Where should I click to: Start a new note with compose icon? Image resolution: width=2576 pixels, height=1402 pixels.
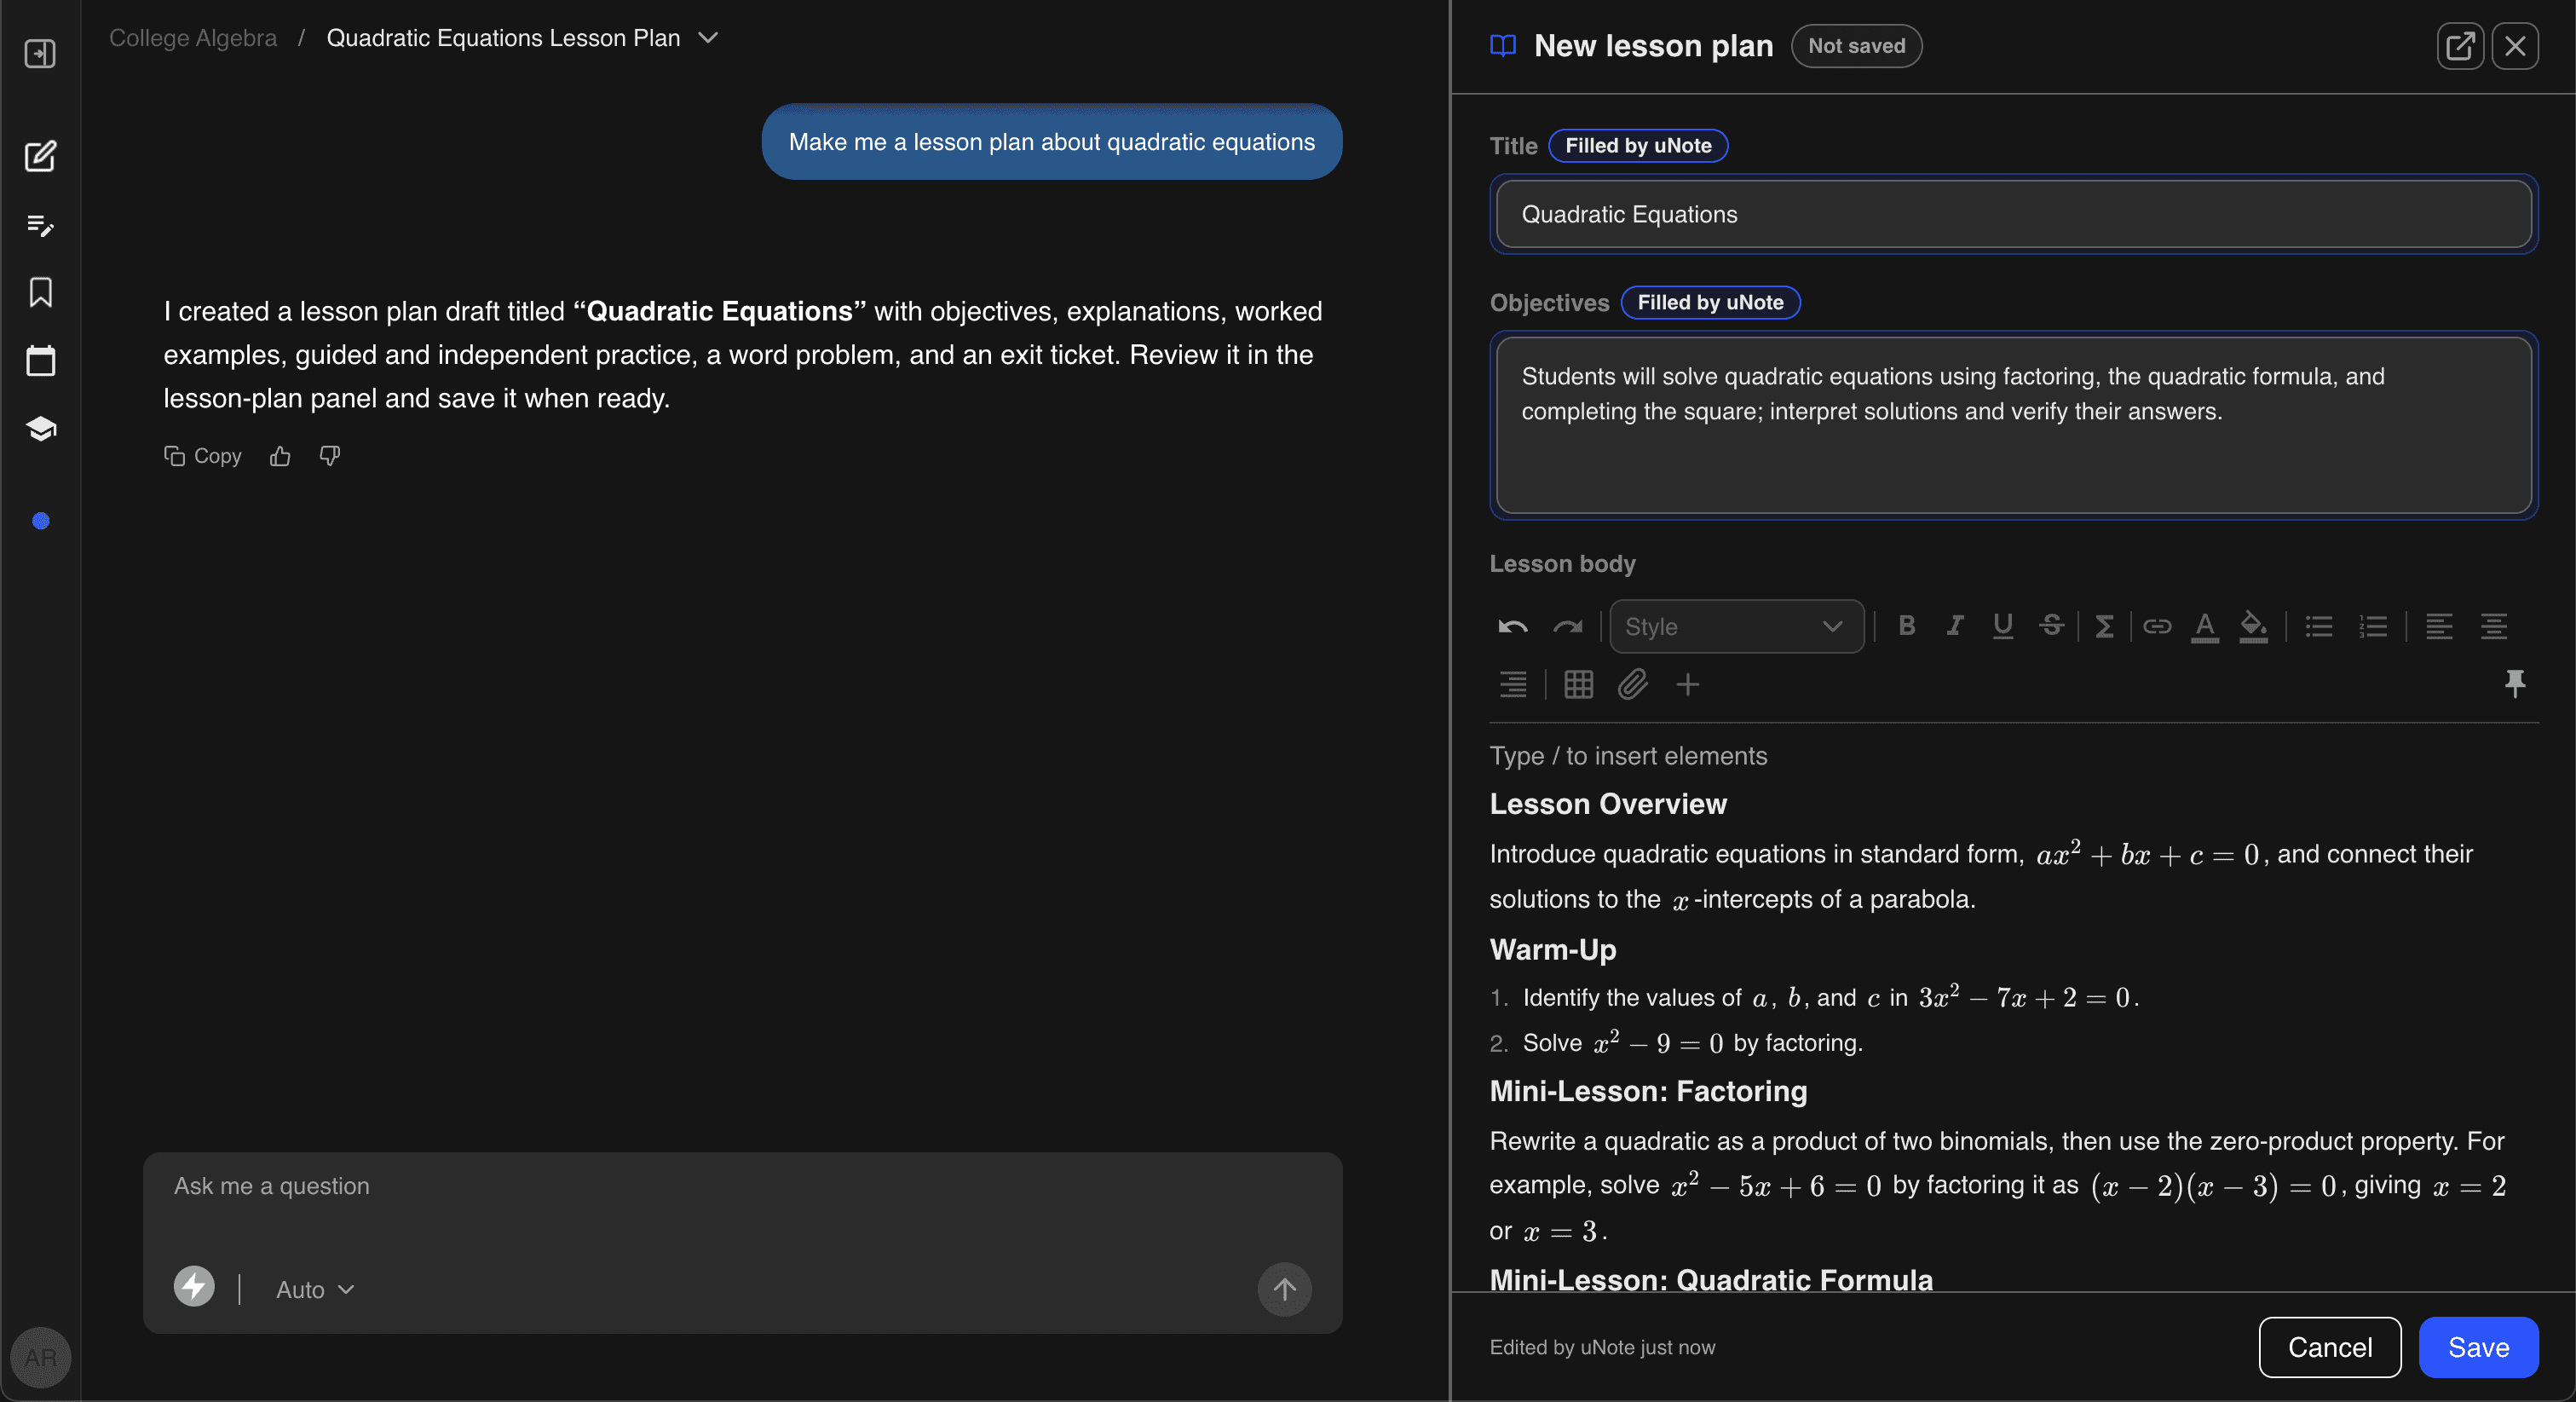point(40,156)
